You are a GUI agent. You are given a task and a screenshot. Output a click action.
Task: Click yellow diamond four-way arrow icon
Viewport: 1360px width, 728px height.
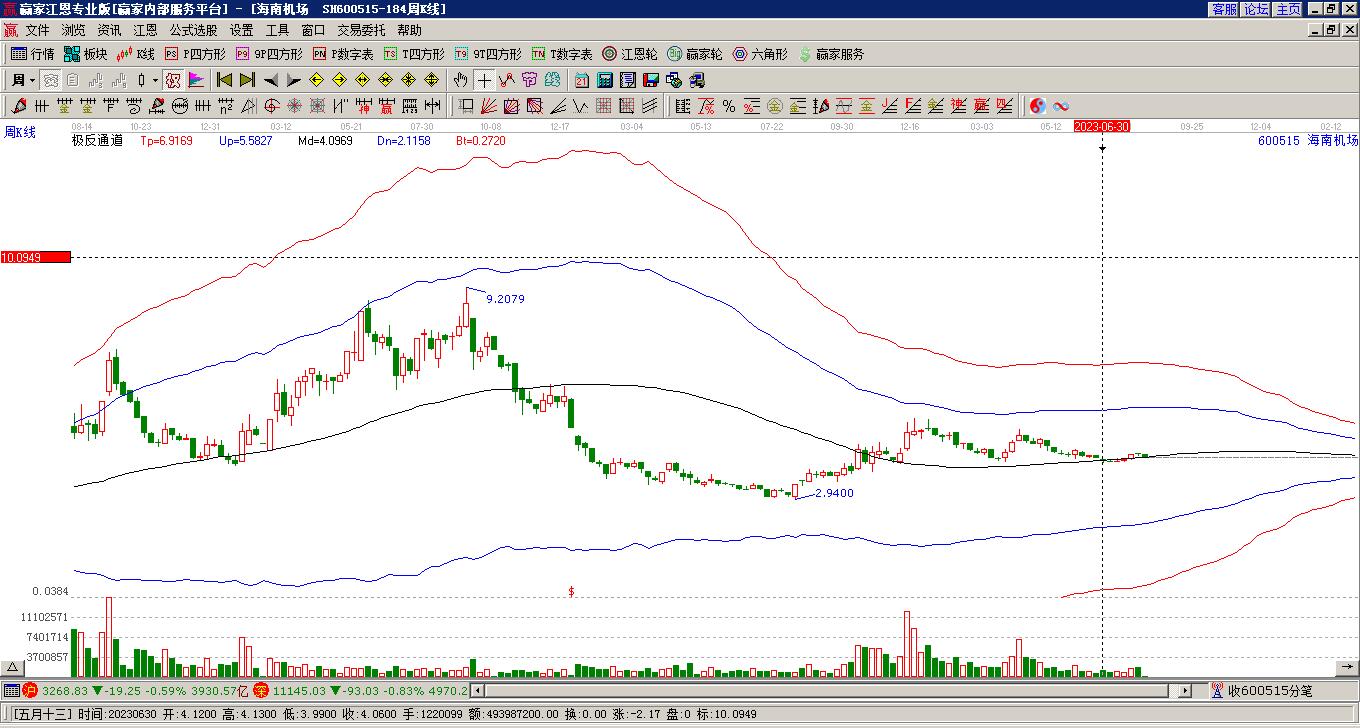click(409, 80)
